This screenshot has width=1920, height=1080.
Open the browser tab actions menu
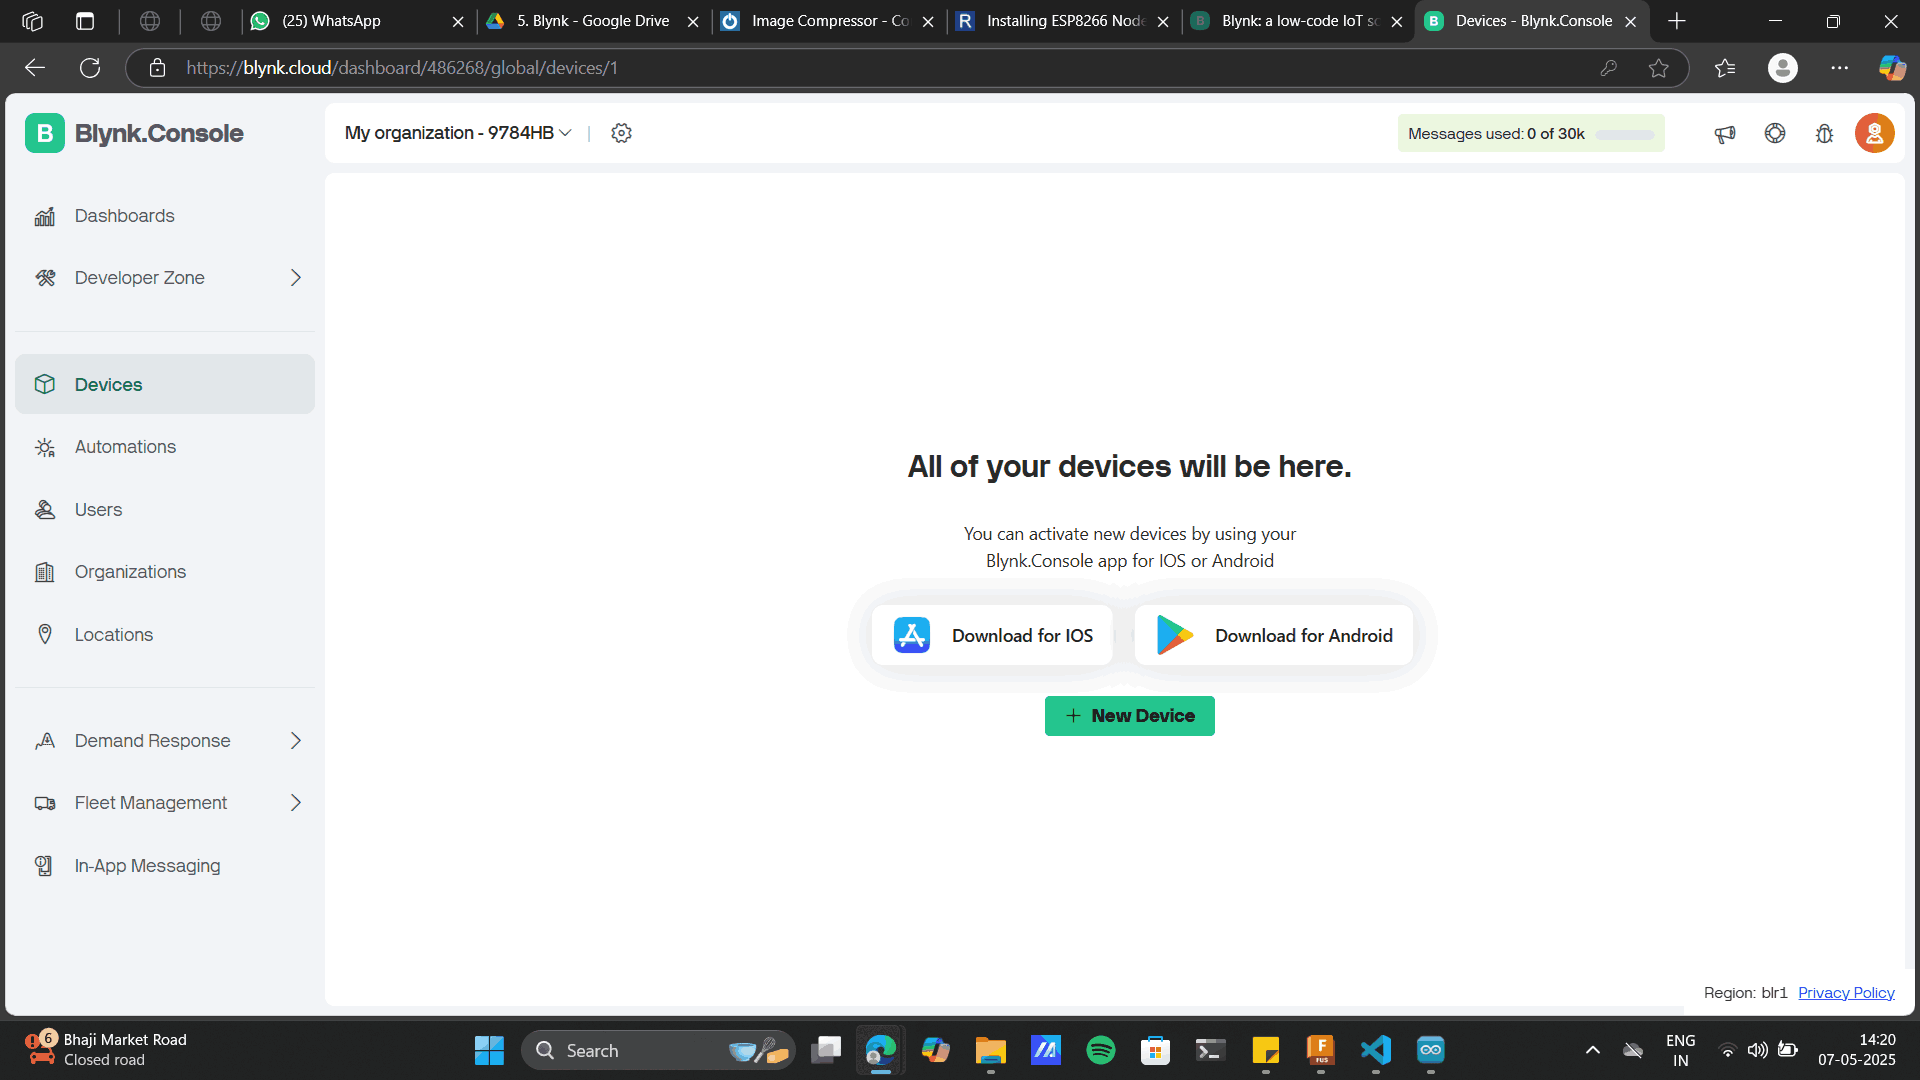pyautogui.click(x=85, y=21)
